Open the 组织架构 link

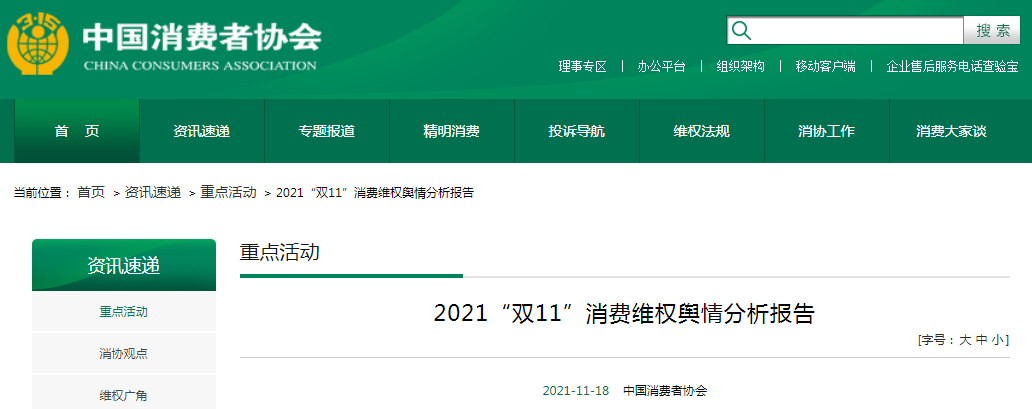(x=740, y=67)
